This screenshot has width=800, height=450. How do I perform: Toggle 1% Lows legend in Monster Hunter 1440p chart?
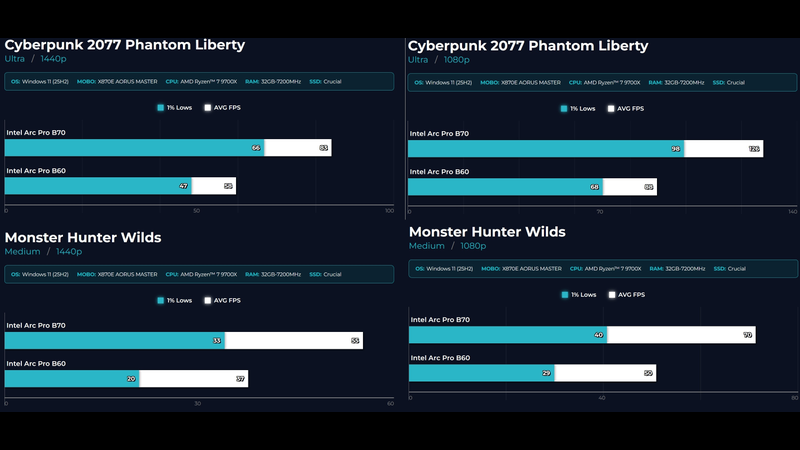[x=175, y=299]
